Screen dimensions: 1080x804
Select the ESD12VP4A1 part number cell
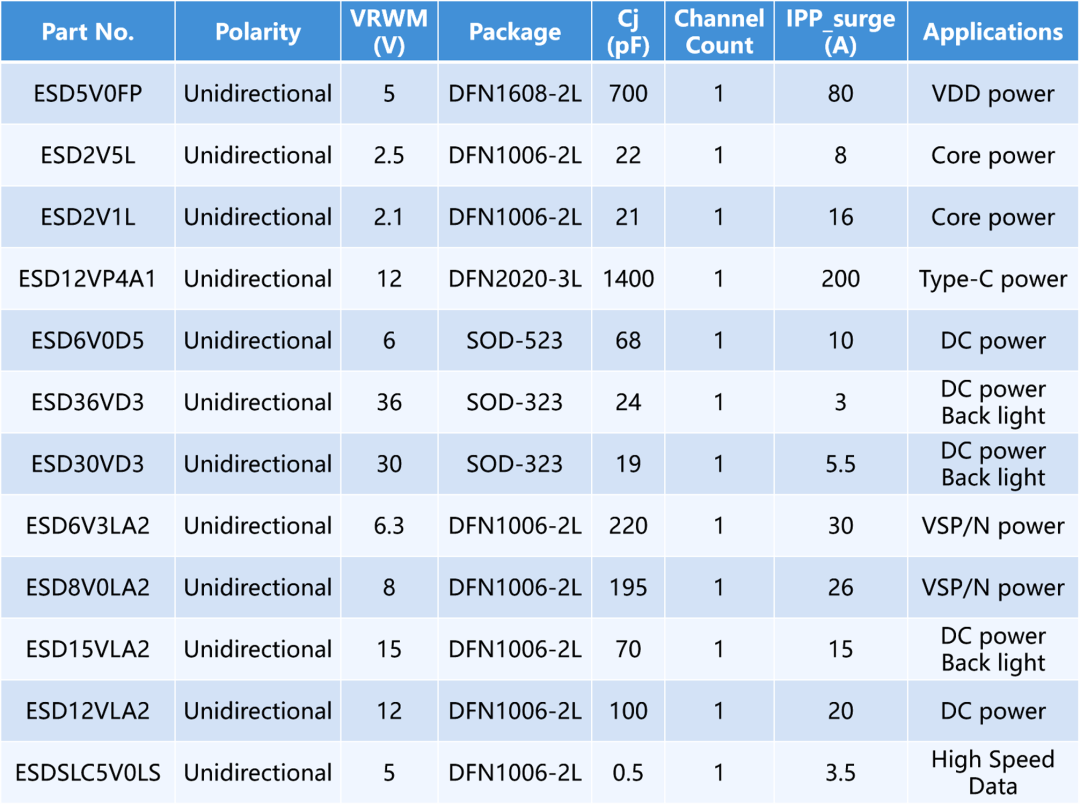pyautogui.click(x=88, y=279)
